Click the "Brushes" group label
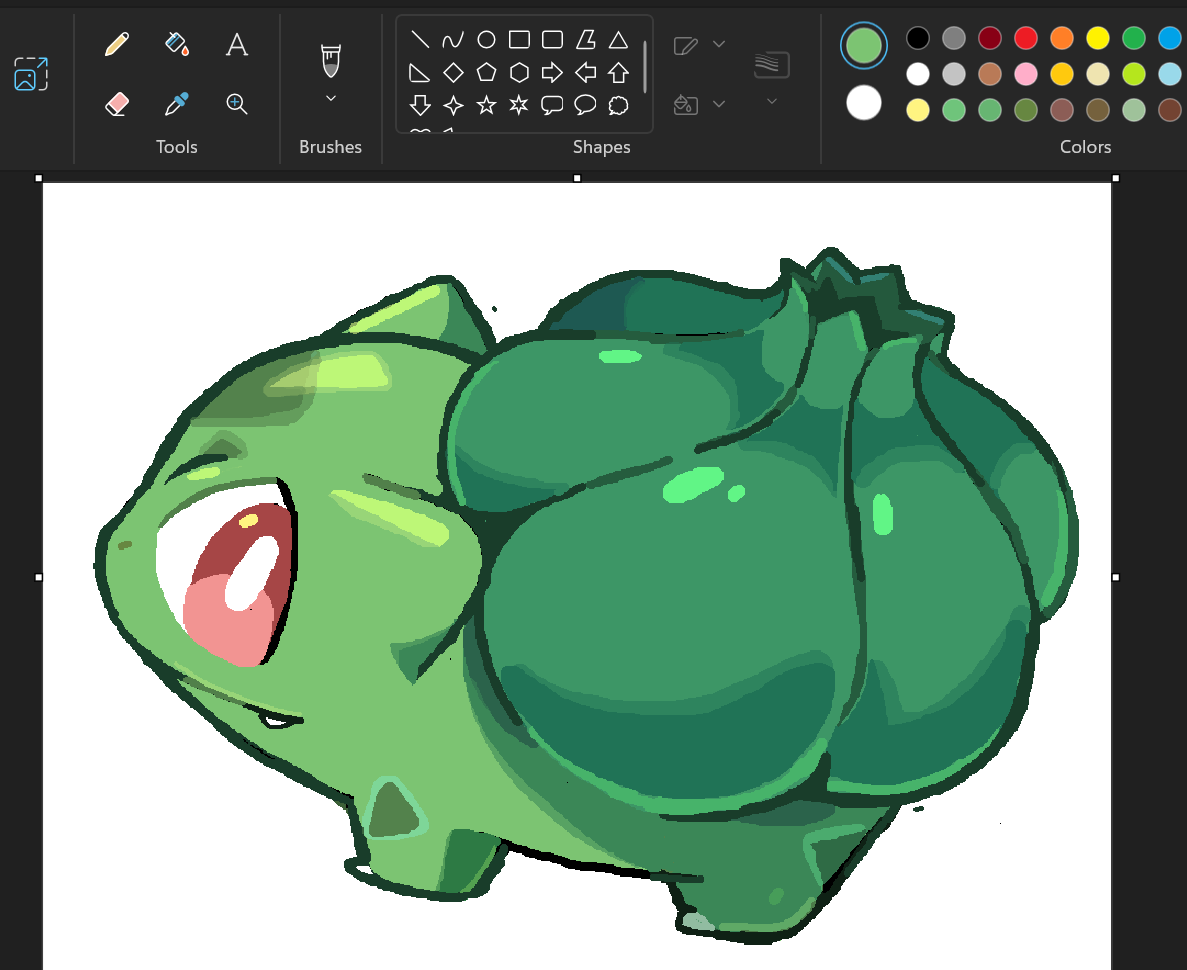 330,147
